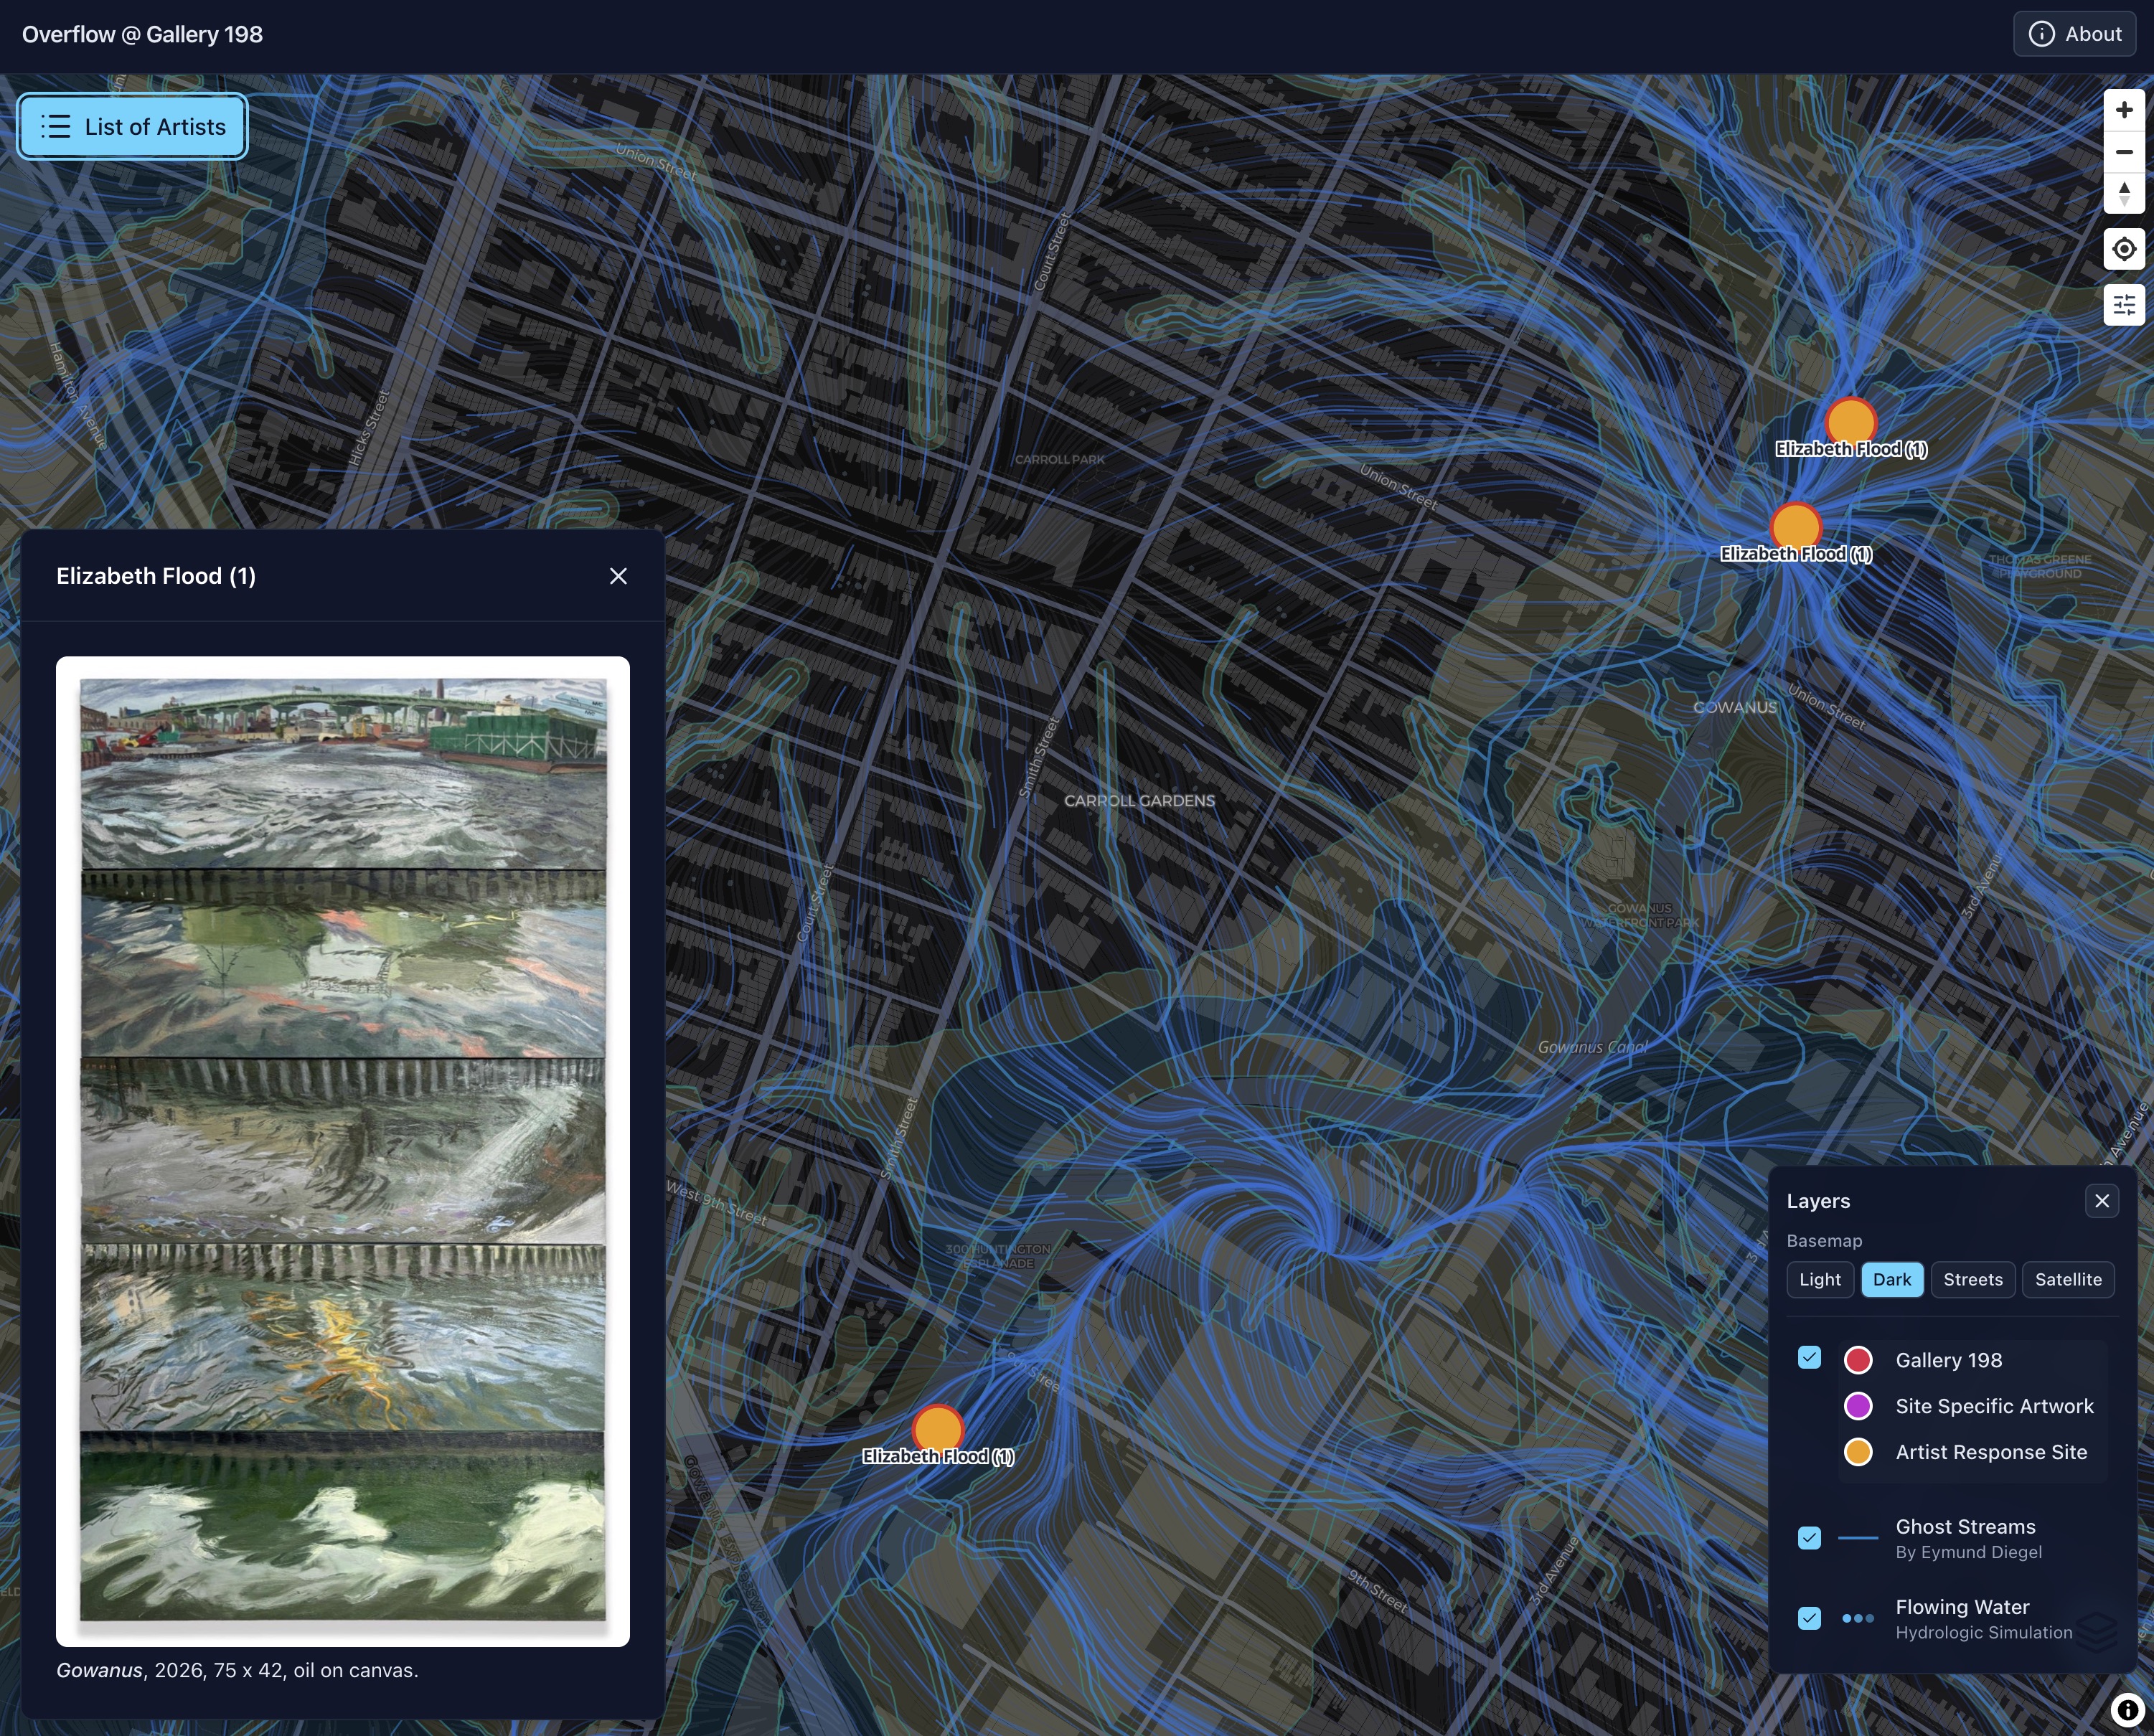Click the Gowanus Canal map label
The width and height of the screenshot is (2154, 1736).
pos(1592,1047)
